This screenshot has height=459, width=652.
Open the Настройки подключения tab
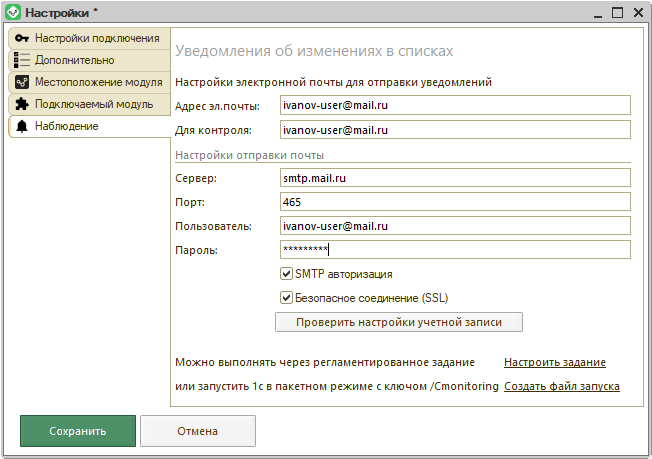(x=96, y=39)
